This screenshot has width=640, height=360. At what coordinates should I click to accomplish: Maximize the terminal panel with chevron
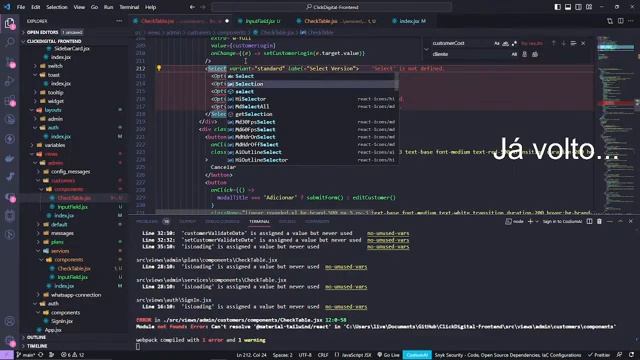[620, 221]
